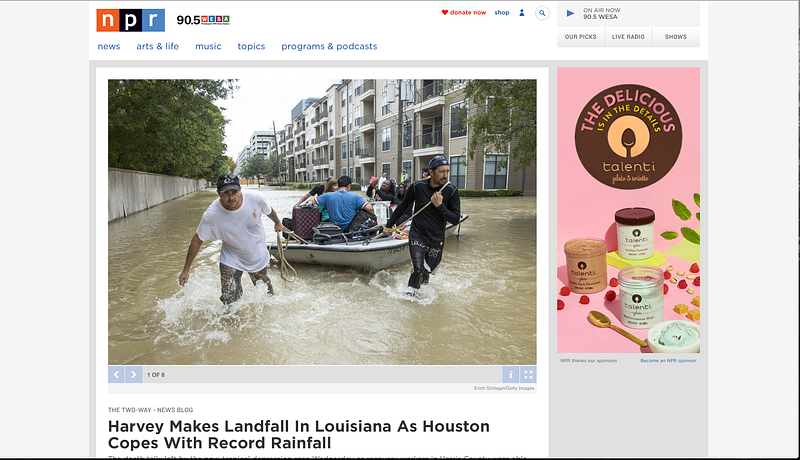The image size is (800, 460).
Task: Click the Harvey Makes Landfall headline
Action: [x=298, y=435]
